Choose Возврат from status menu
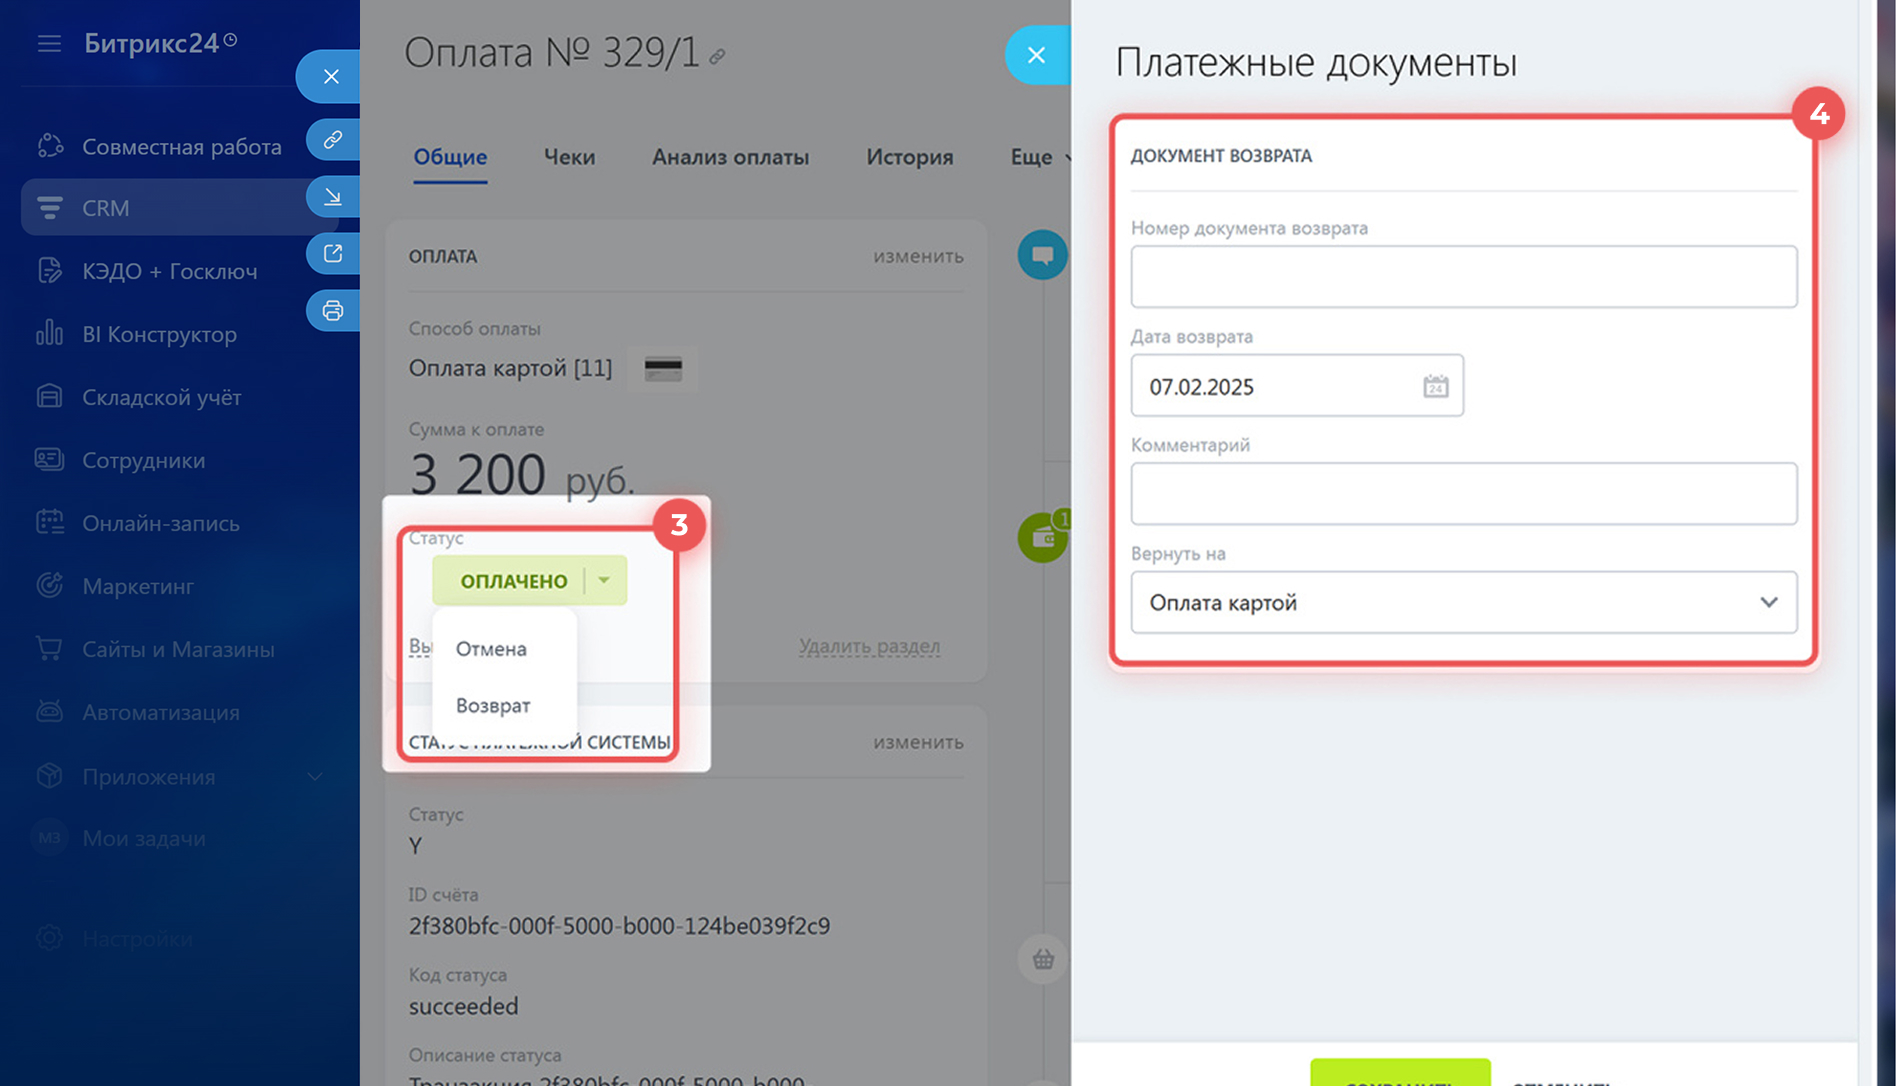This screenshot has height=1086, width=1896. coord(493,705)
